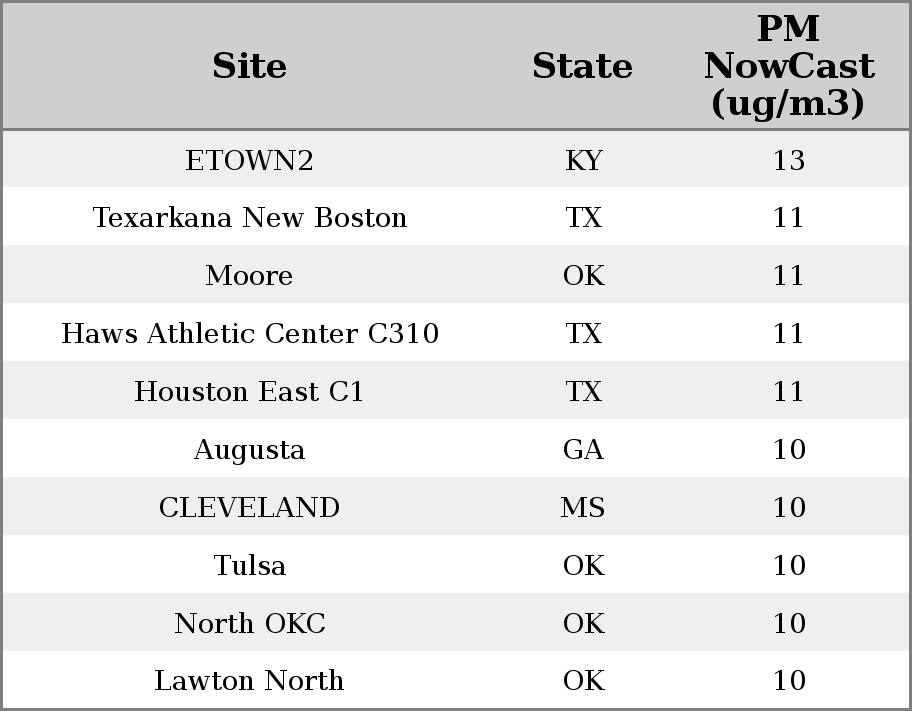The width and height of the screenshot is (912, 711).
Task: Select ETOWN2's NowCast value 13
Action: pos(789,160)
